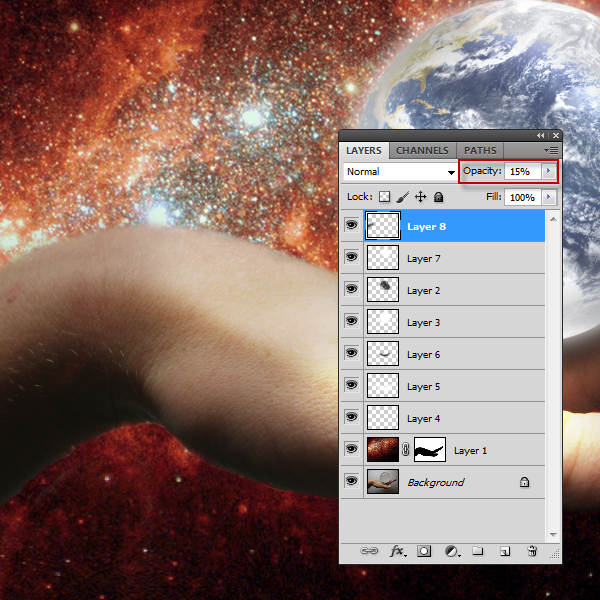Select Layer 1 image thumbnail
The height and width of the screenshot is (600, 600).
(383, 449)
